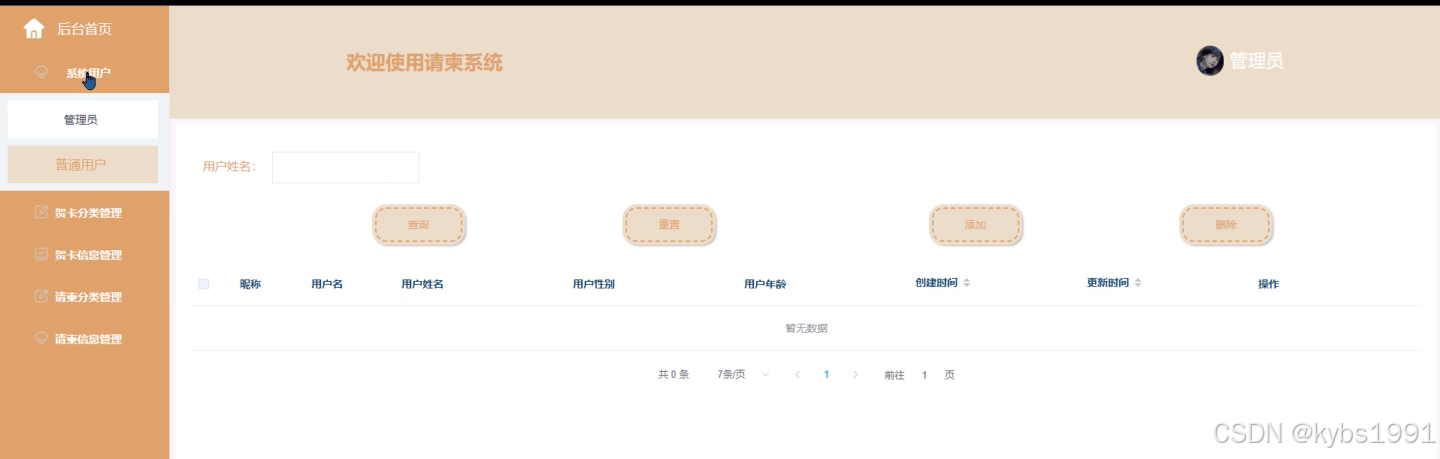
Task: Click the 共 0 条 total count text
Action: 673,375
